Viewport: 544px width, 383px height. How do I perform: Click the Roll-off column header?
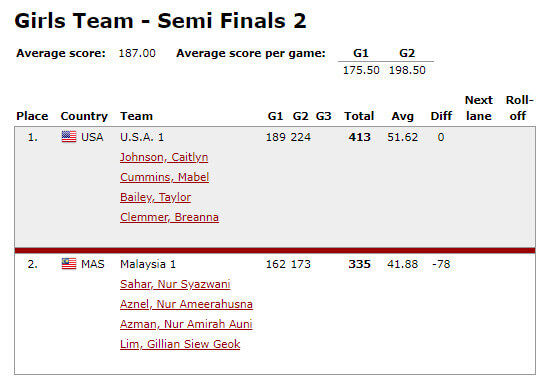click(x=519, y=108)
